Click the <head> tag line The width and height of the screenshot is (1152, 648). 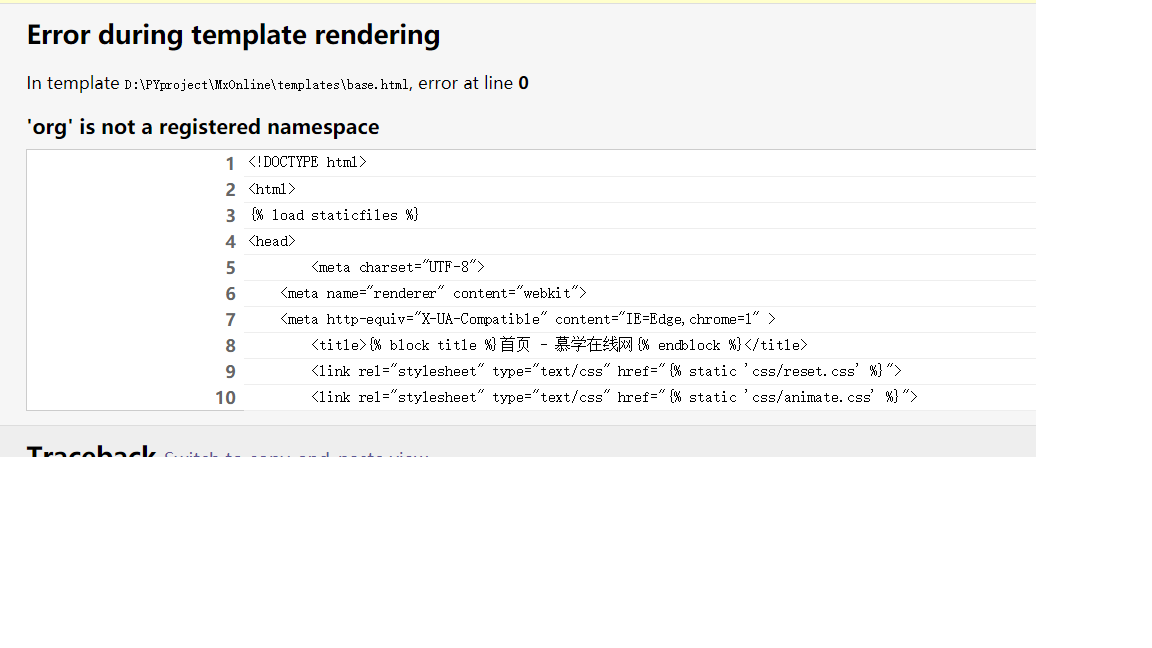[272, 241]
